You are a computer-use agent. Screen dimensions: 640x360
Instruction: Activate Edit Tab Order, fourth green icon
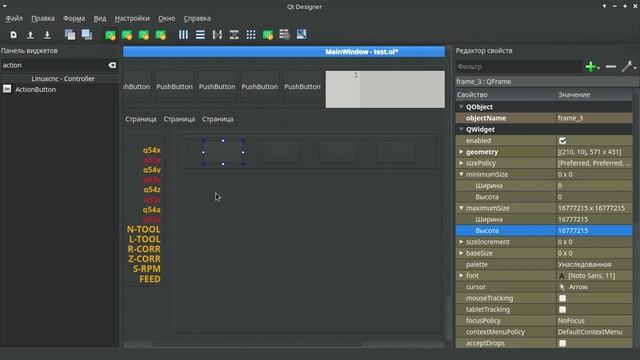[x=160, y=35]
